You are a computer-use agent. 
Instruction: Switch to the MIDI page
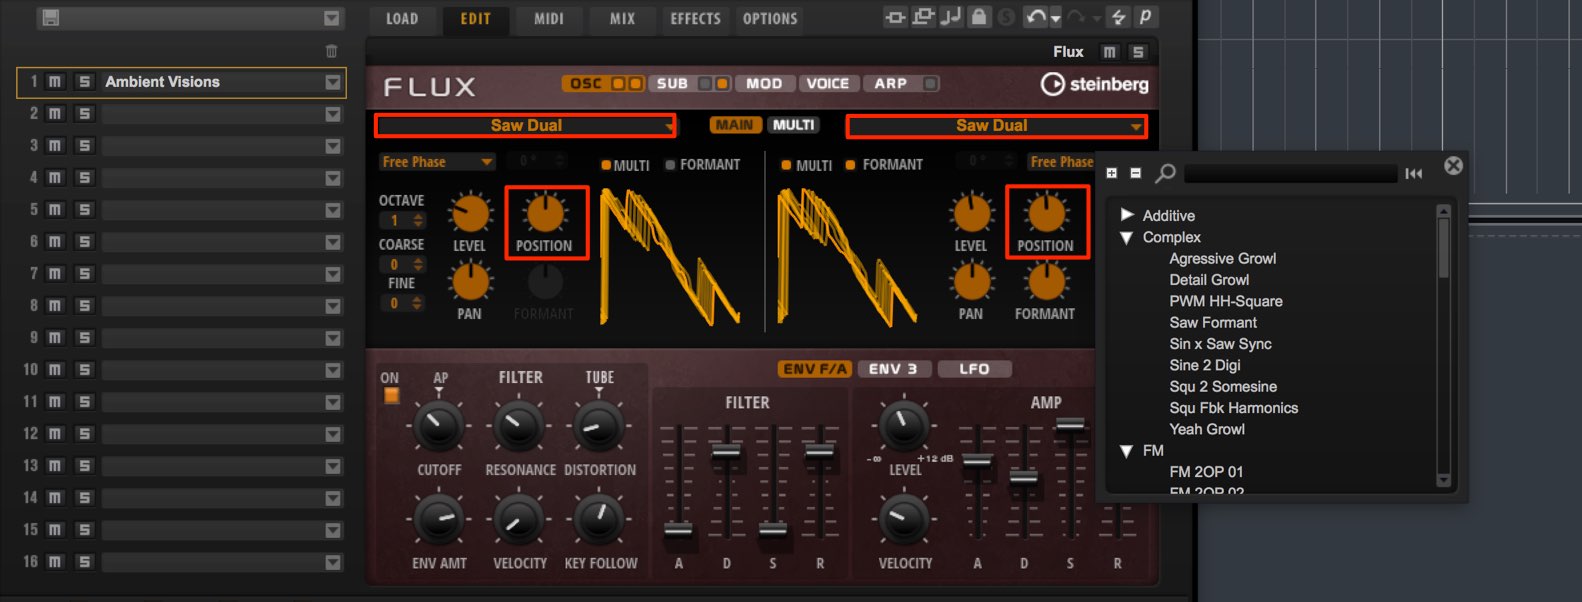click(549, 19)
